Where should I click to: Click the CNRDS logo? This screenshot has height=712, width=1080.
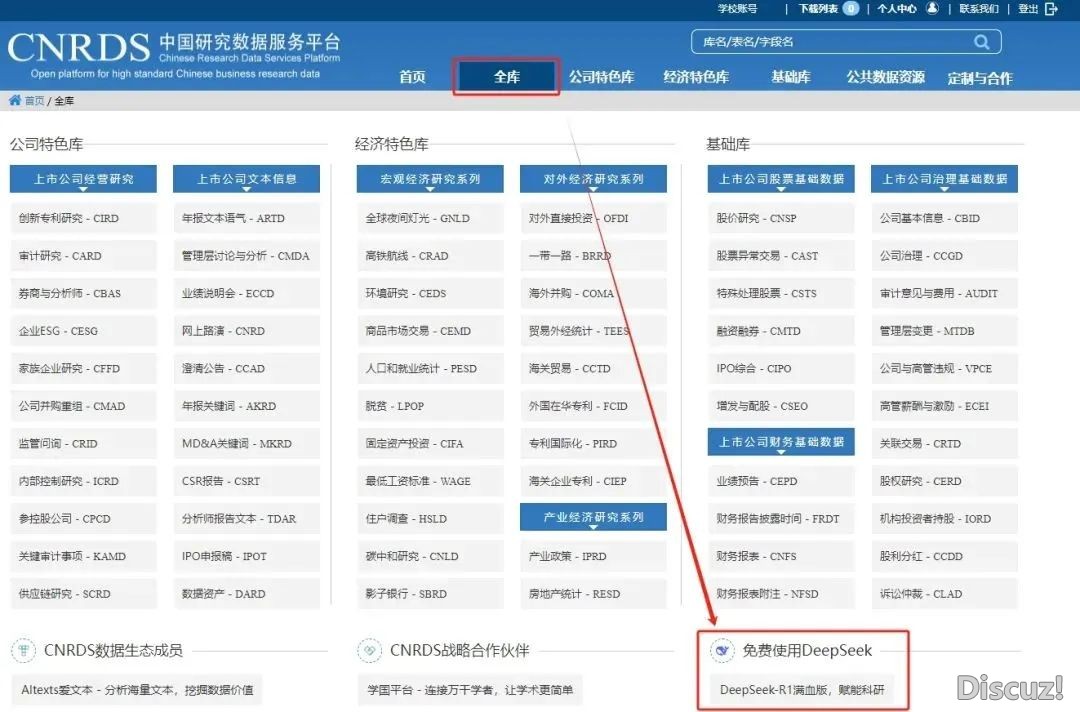(79, 48)
